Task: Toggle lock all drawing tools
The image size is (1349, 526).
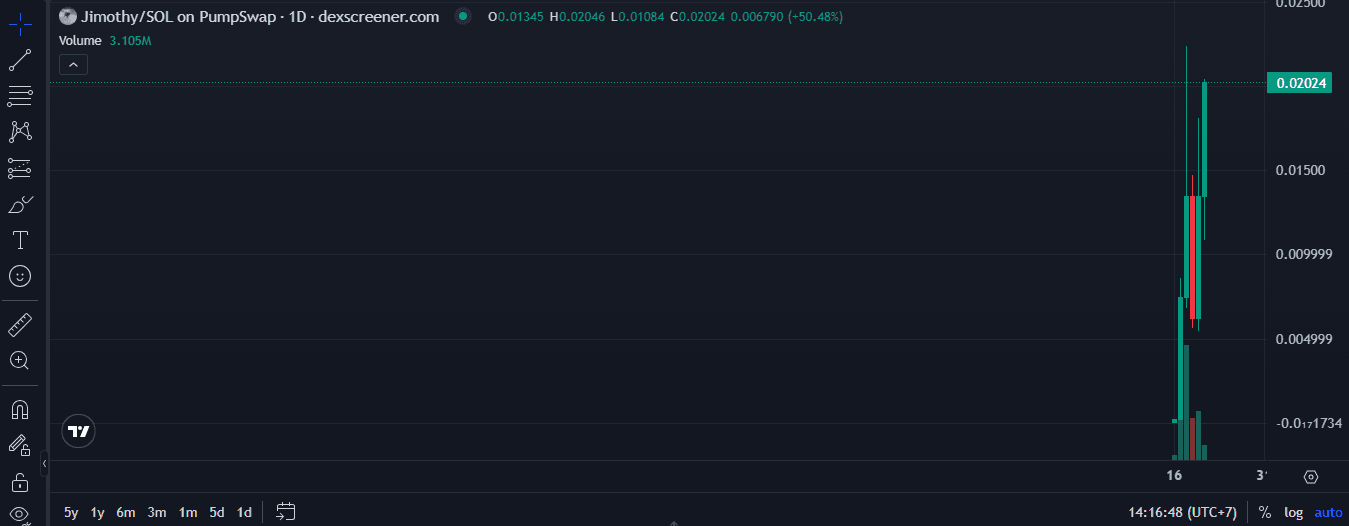Action: (x=20, y=482)
